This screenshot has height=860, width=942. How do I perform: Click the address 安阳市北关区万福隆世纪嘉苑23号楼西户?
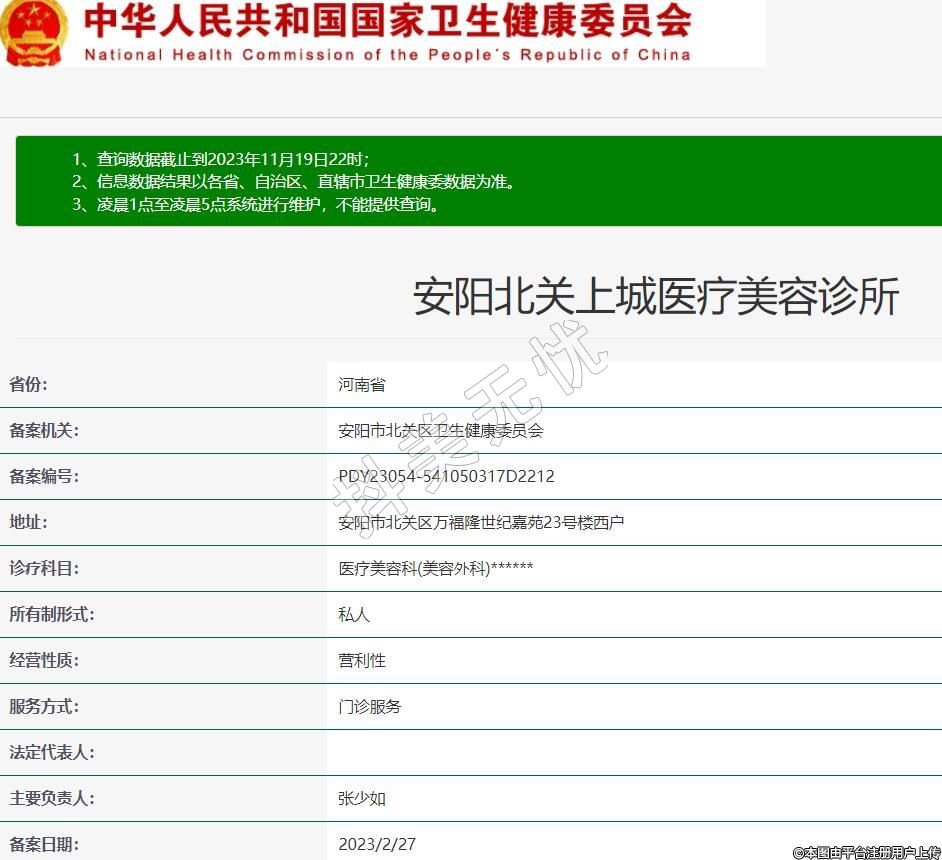click(481, 523)
